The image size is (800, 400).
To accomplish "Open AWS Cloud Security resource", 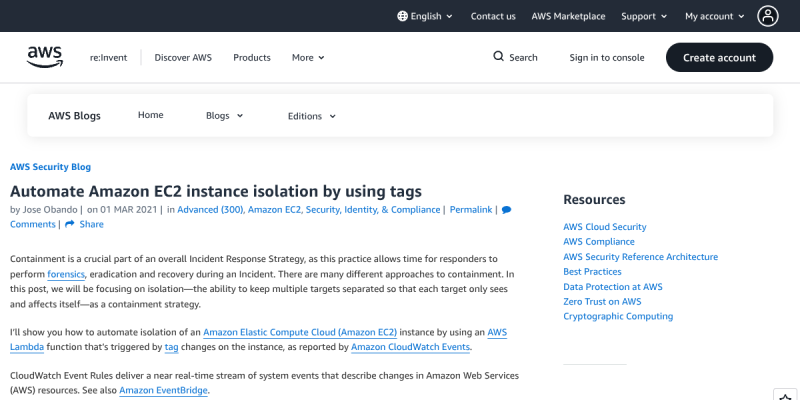I will point(605,227).
